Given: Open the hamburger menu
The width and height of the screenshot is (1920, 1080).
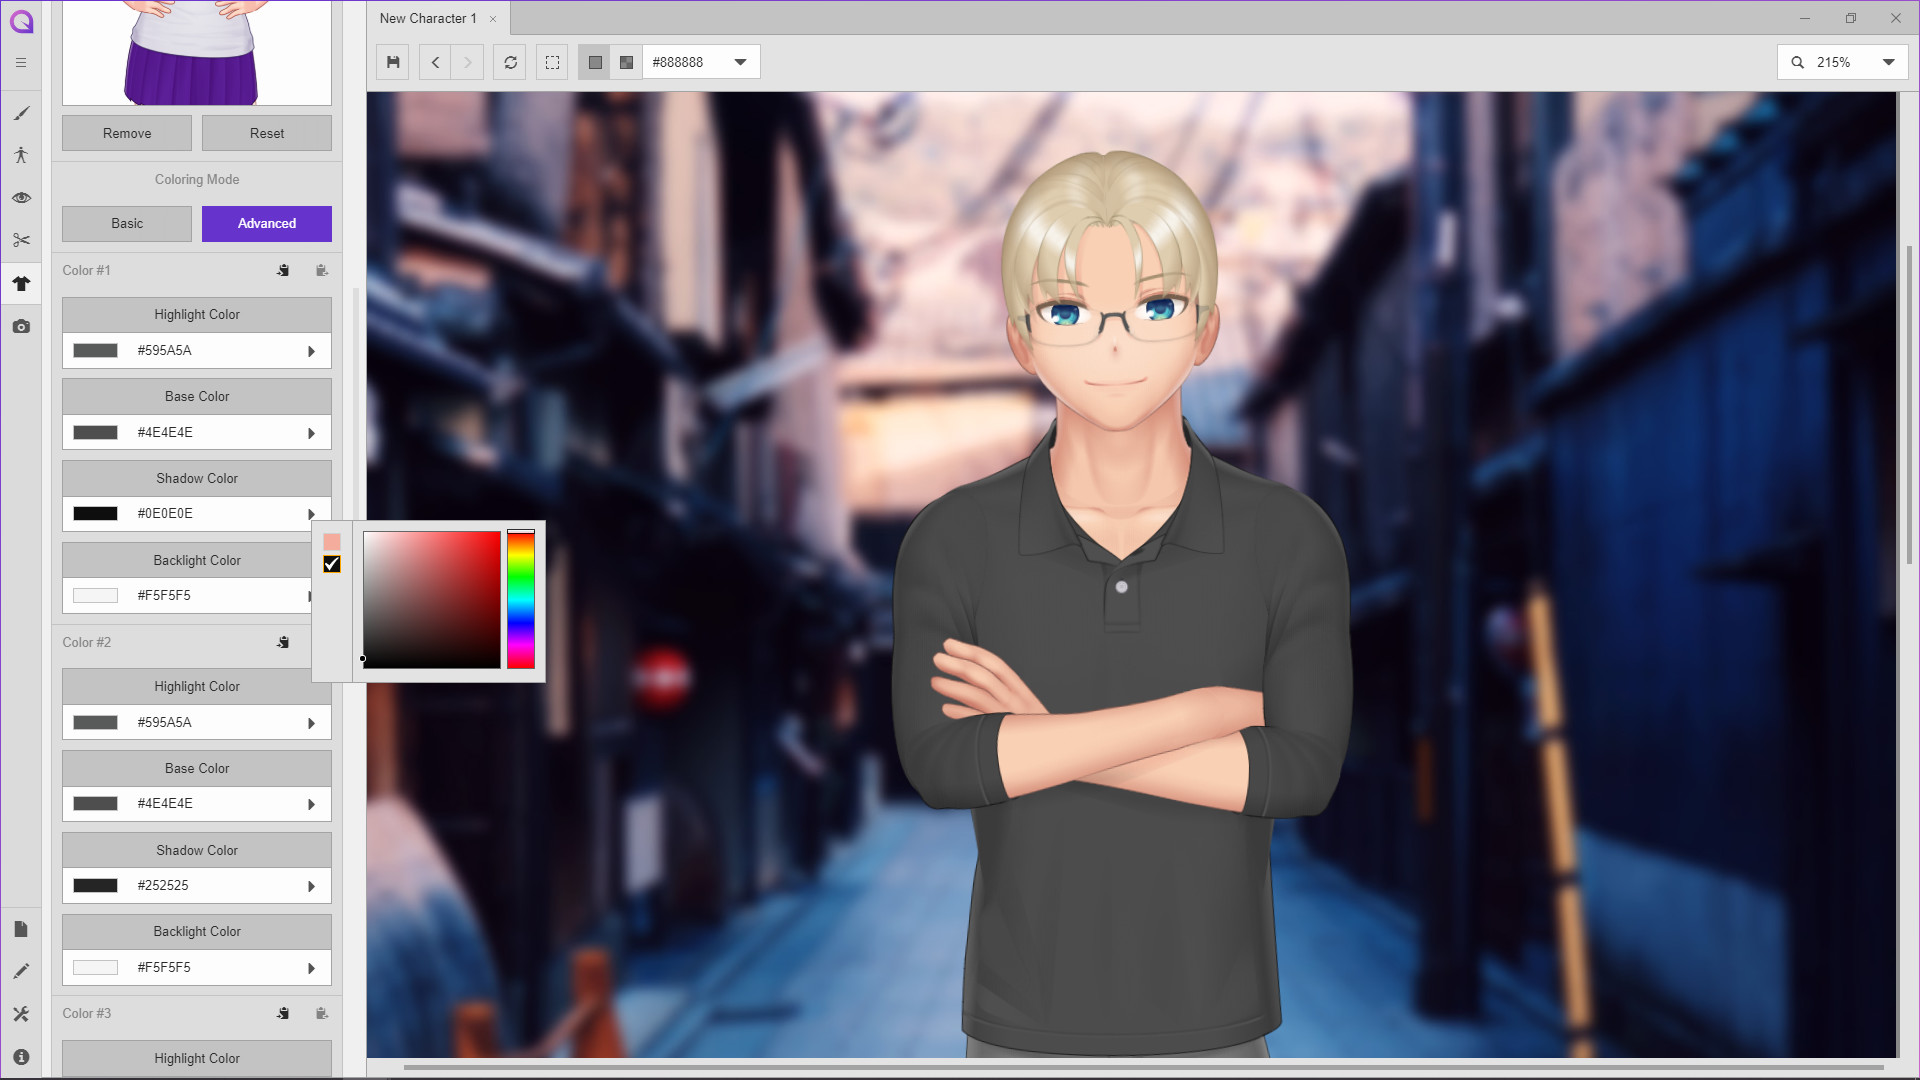Looking at the screenshot, I should tap(21, 62).
